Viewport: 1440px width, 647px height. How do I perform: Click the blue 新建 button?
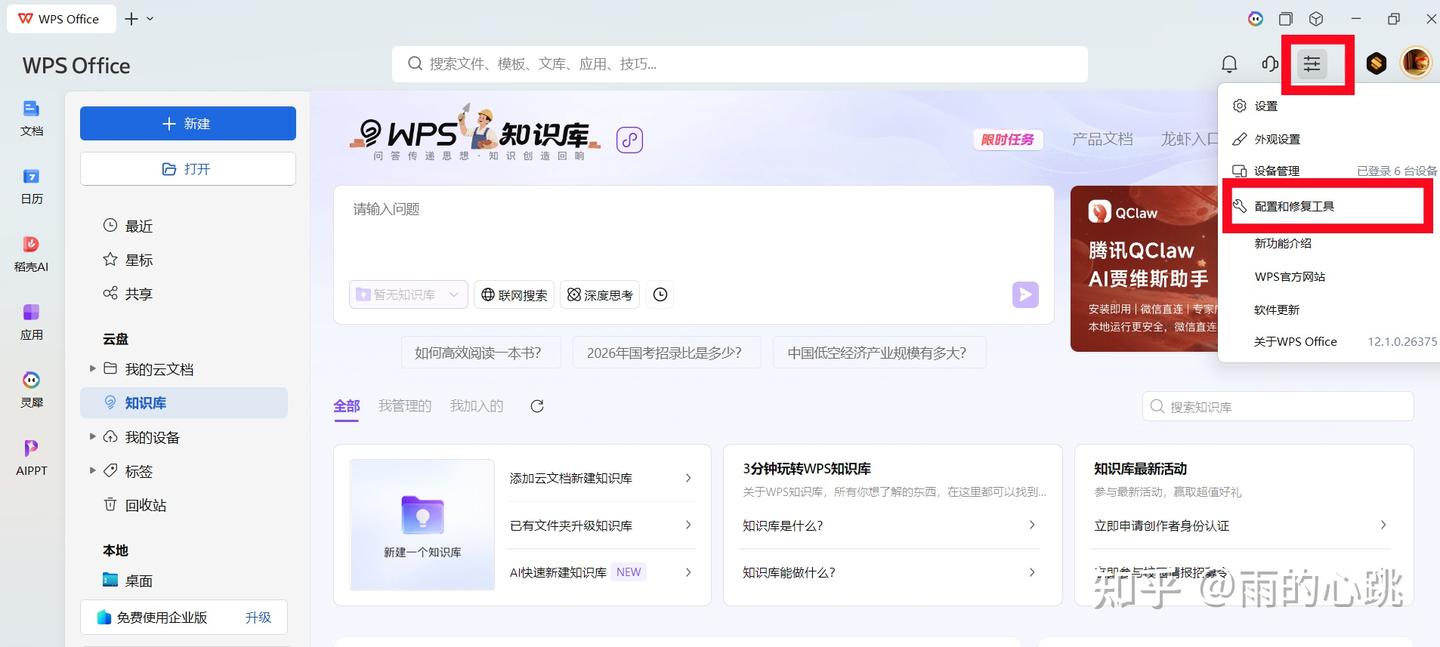188,123
